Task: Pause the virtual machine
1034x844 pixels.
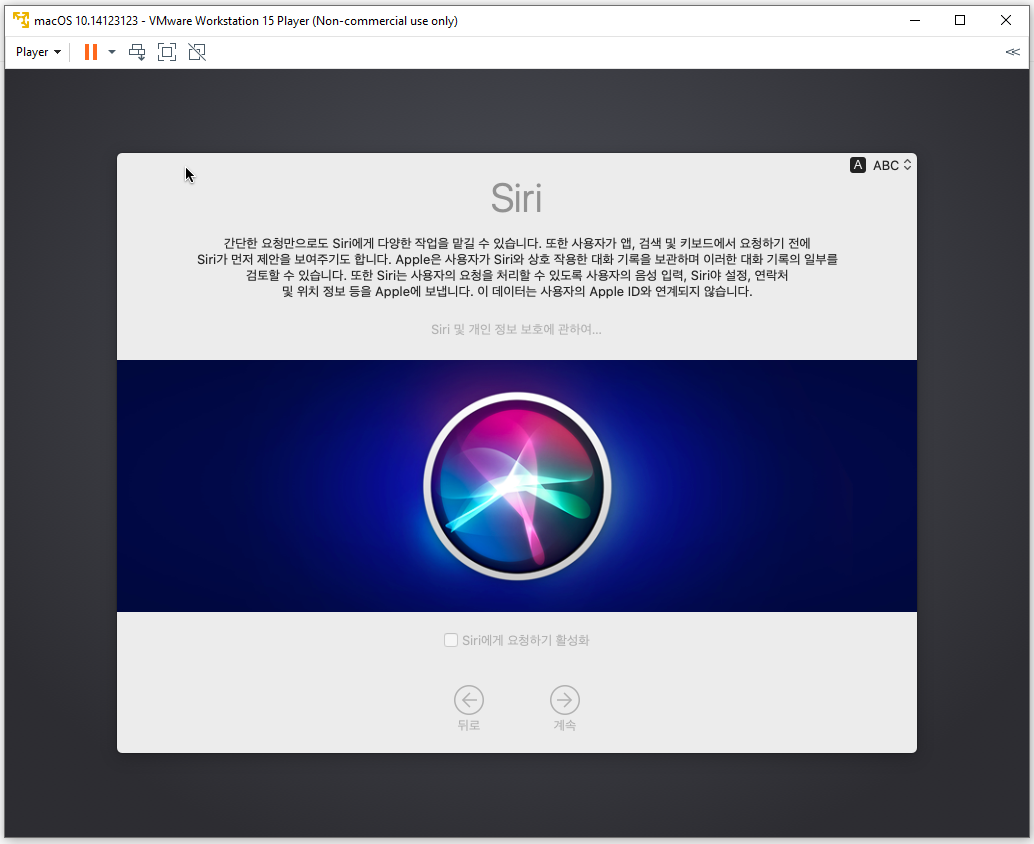Action: pos(91,52)
